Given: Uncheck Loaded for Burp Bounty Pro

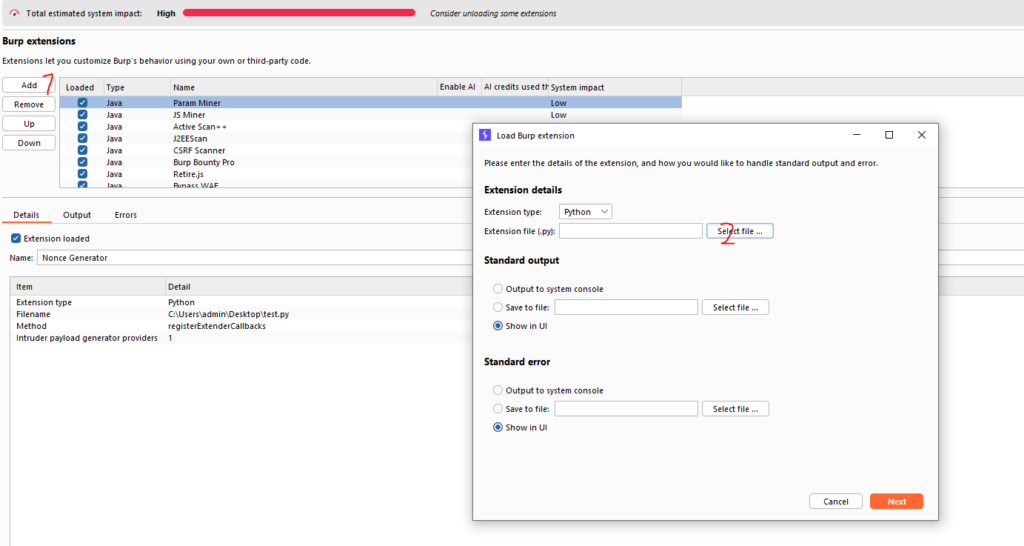Looking at the screenshot, I should pyautogui.click(x=82, y=161).
